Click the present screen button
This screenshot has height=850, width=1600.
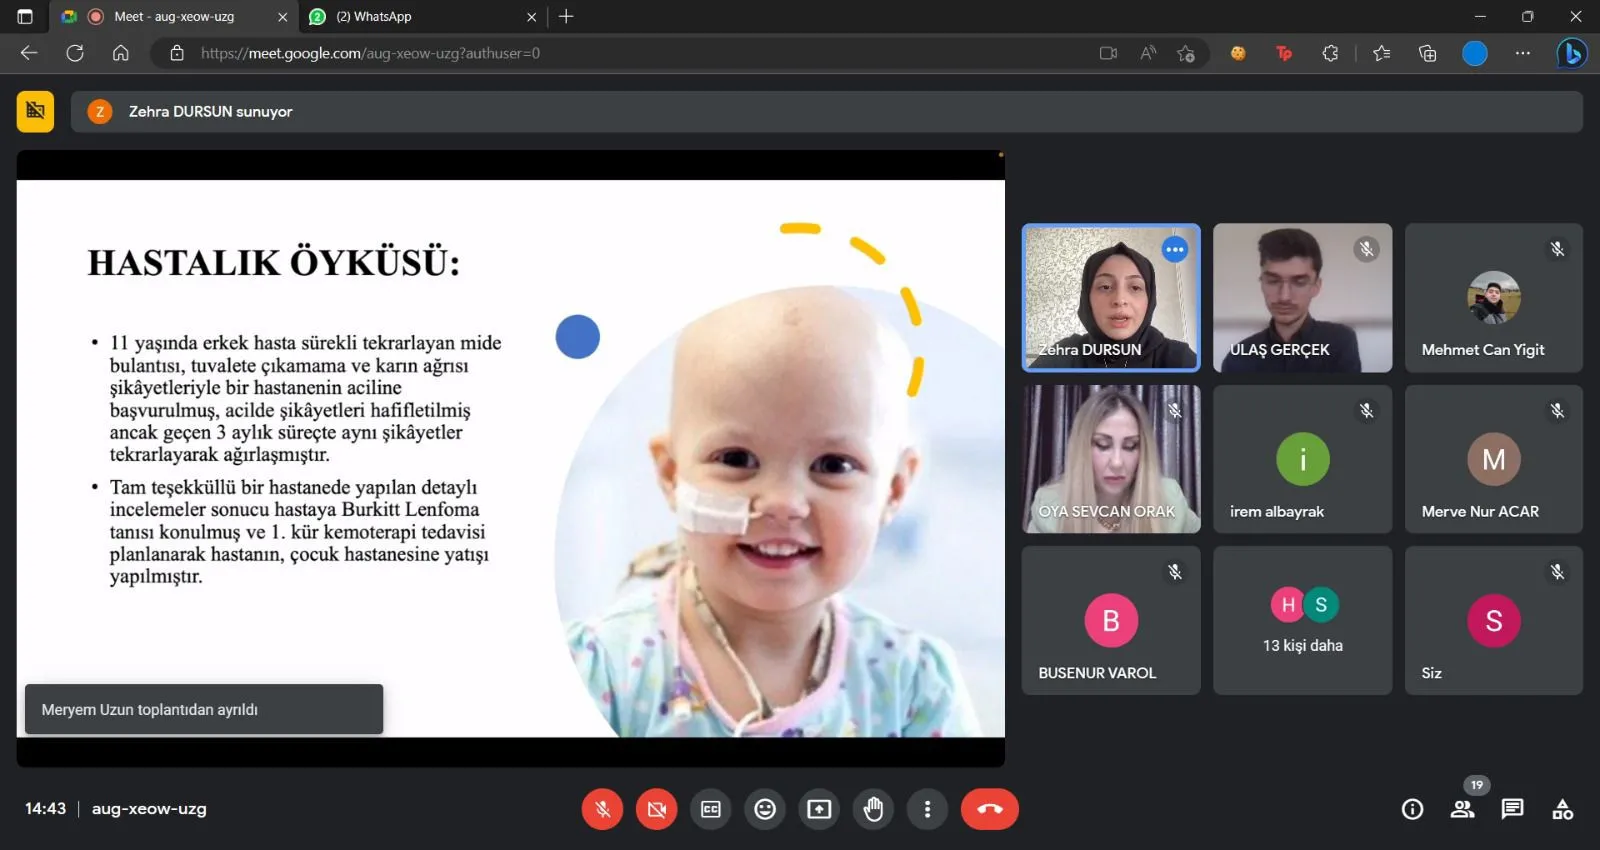819,809
